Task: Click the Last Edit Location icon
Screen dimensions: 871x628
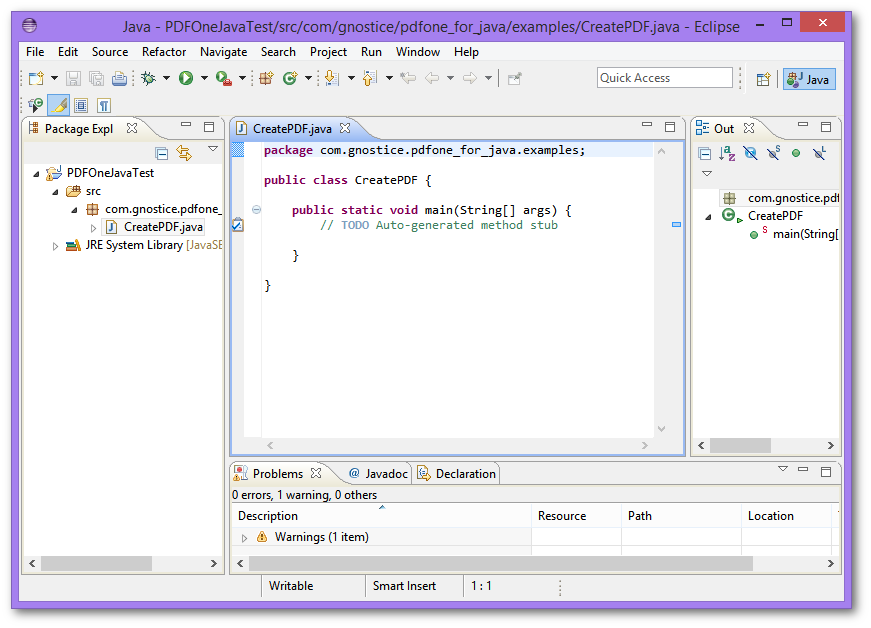Action: point(408,78)
